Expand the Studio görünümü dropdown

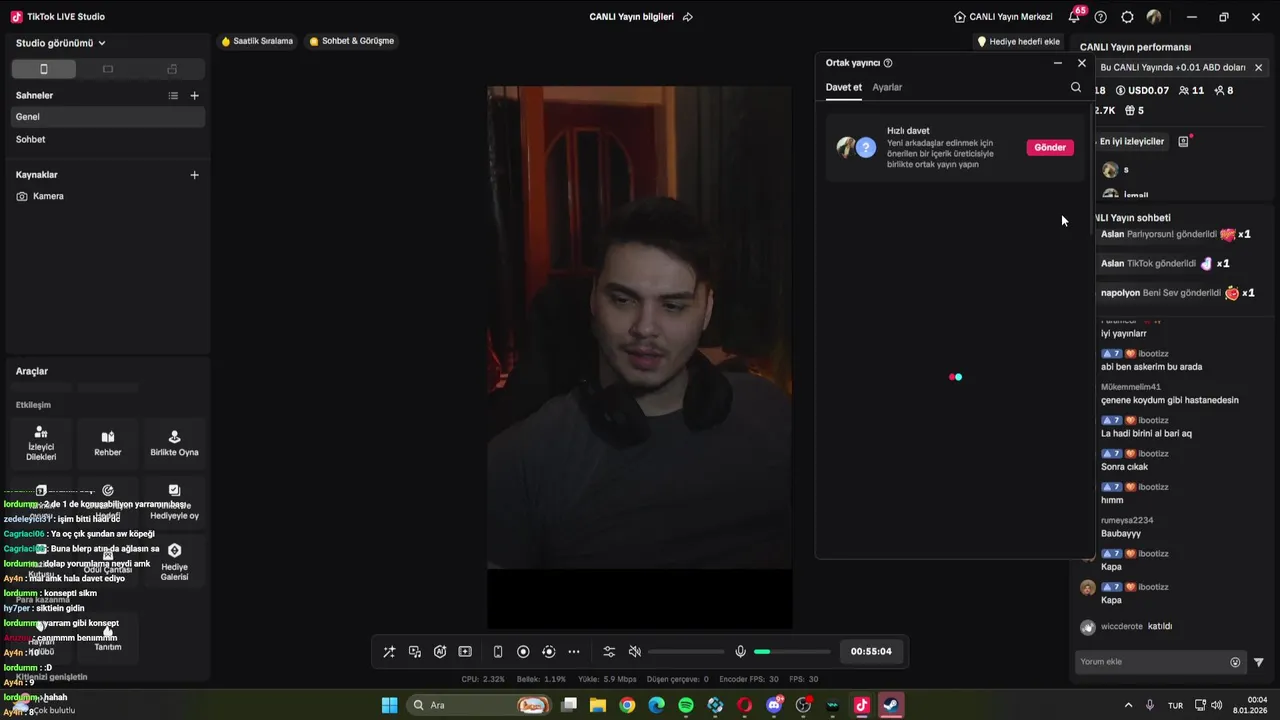coord(61,43)
